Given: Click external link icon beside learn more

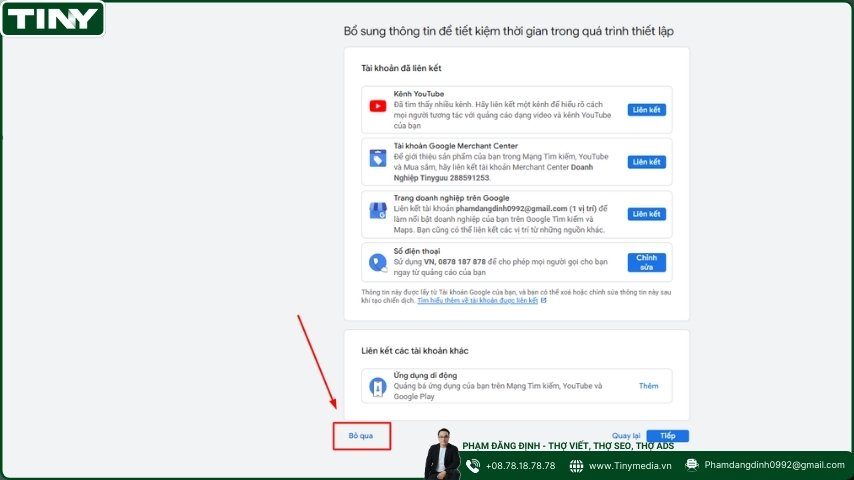Looking at the screenshot, I should pyautogui.click(x=544, y=300).
